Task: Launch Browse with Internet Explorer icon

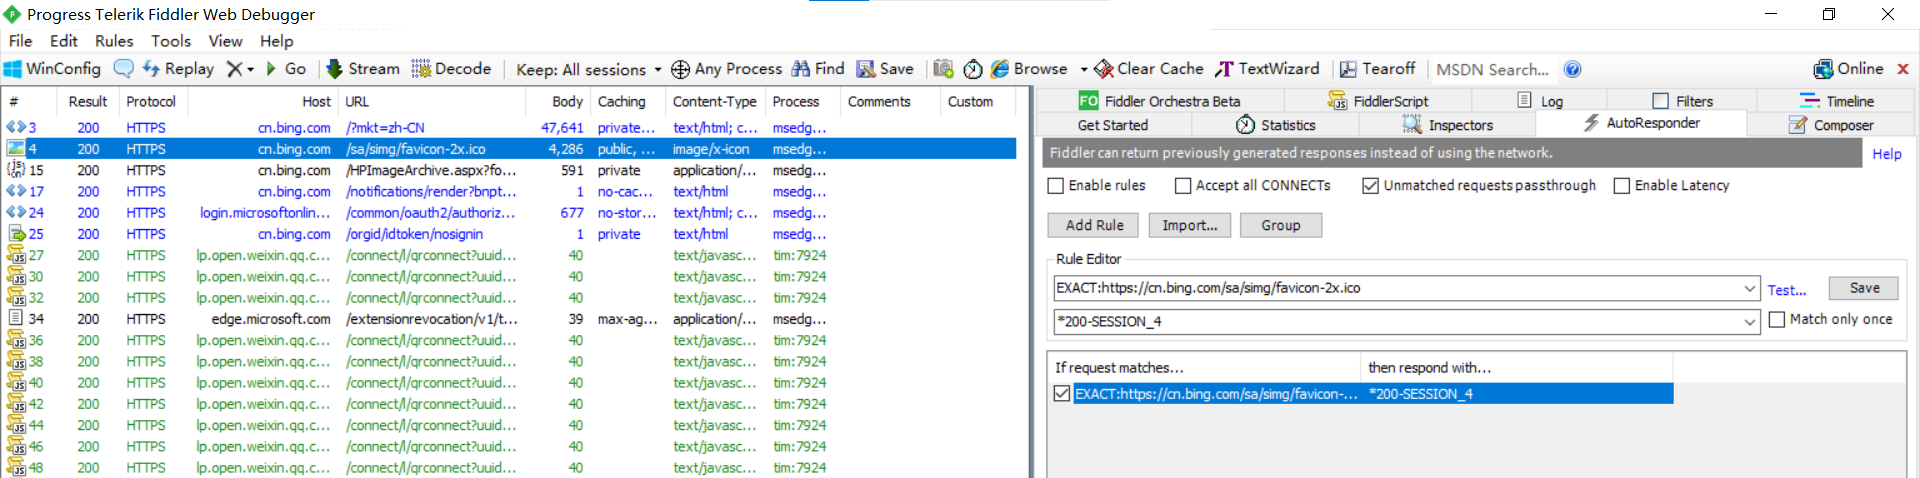Action: [x=1000, y=69]
